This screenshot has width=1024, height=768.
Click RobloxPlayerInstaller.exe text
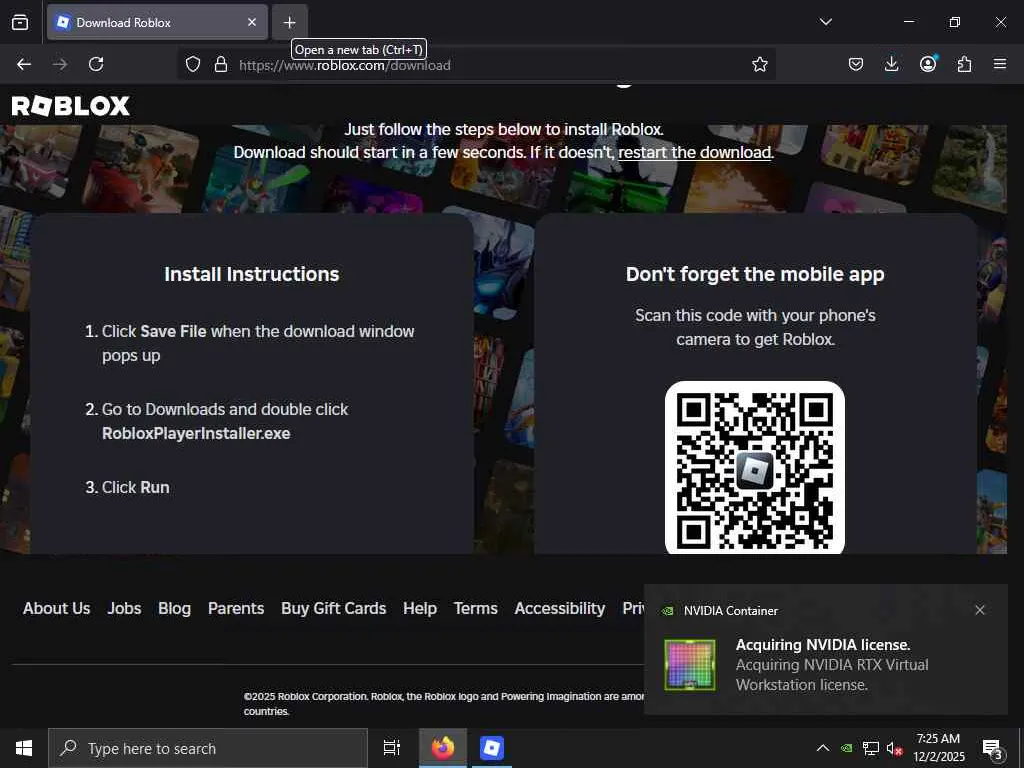(x=196, y=434)
